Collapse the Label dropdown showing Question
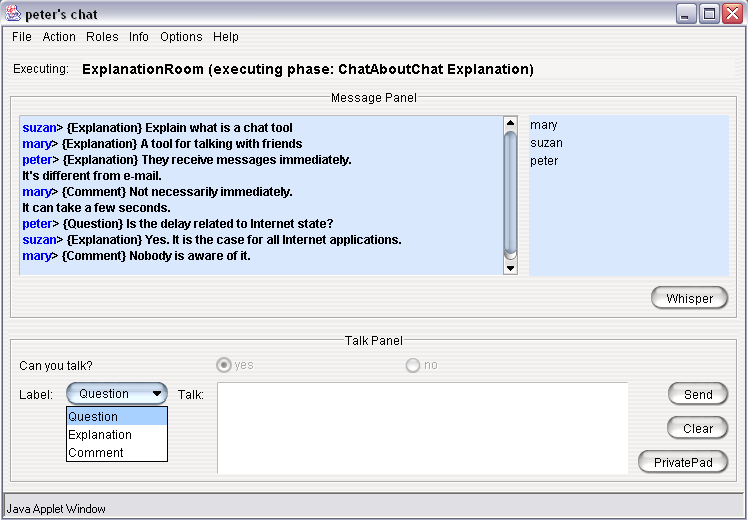748x520 pixels. [117, 394]
